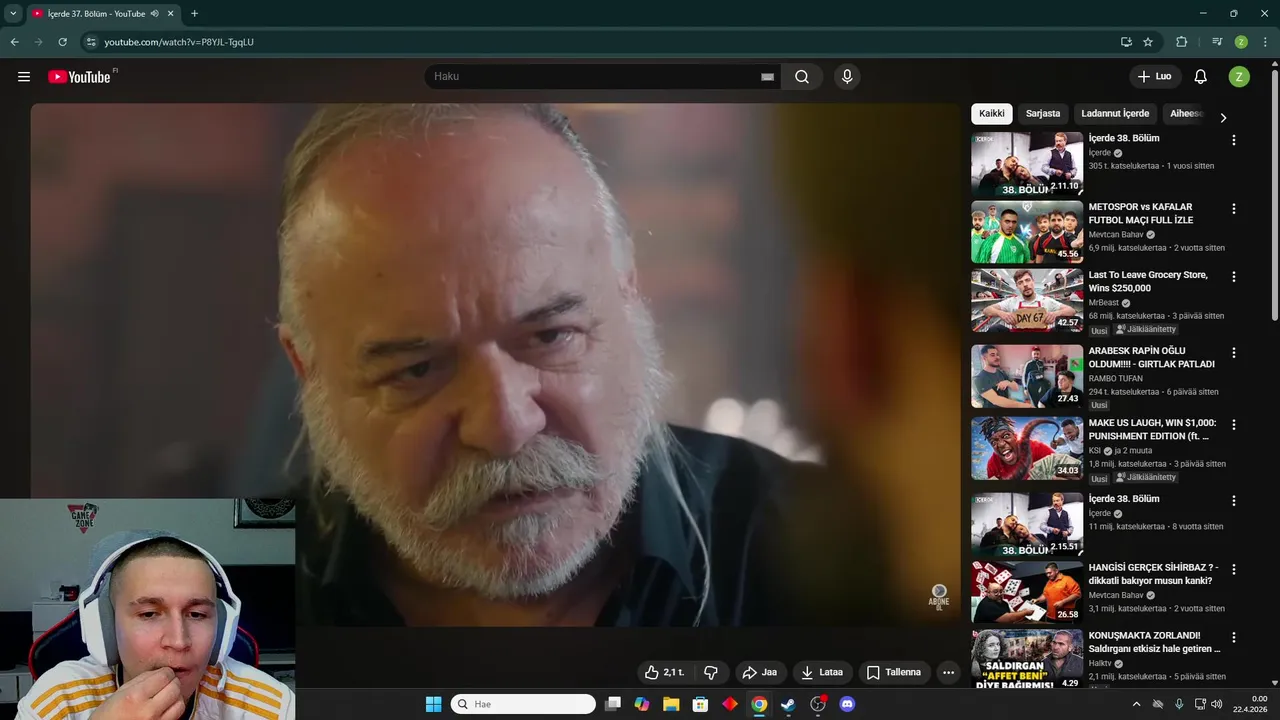Open the YouTube account avatar menu
The image size is (1280, 720).
pyautogui.click(x=1239, y=77)
